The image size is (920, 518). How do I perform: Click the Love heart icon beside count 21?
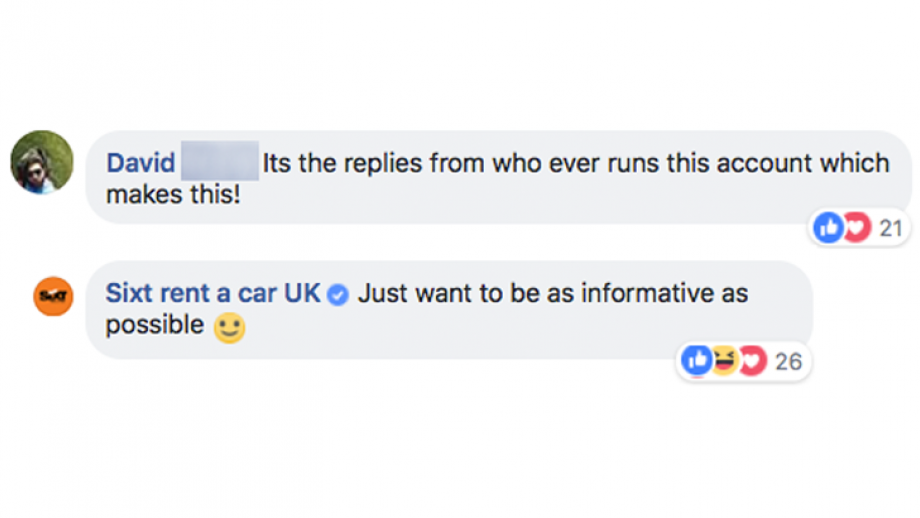click(x=857, y=228)
